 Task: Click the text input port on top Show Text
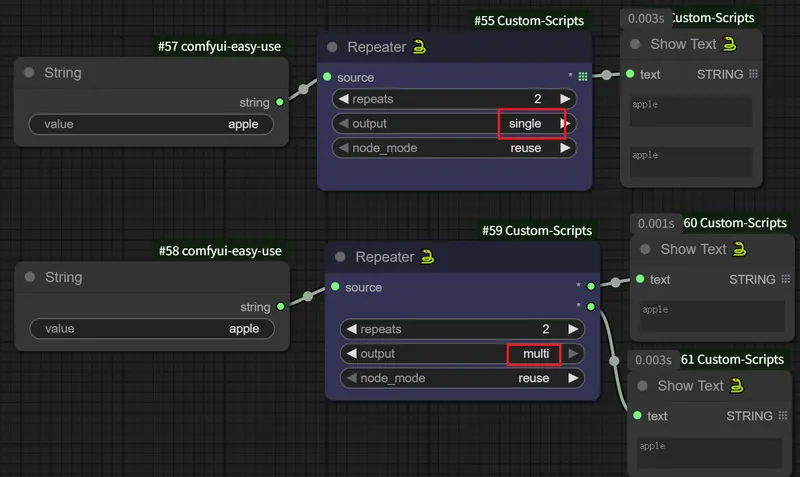[x=630, y=74]
